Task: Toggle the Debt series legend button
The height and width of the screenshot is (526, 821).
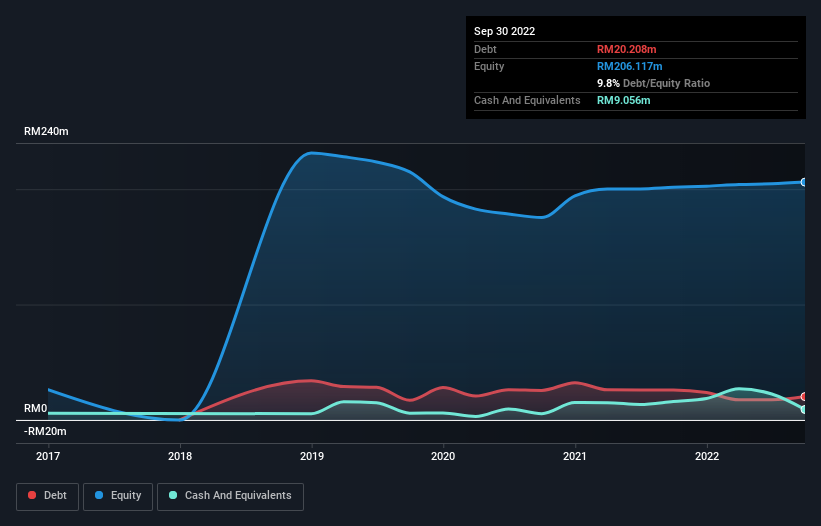Action: point(48,496)
